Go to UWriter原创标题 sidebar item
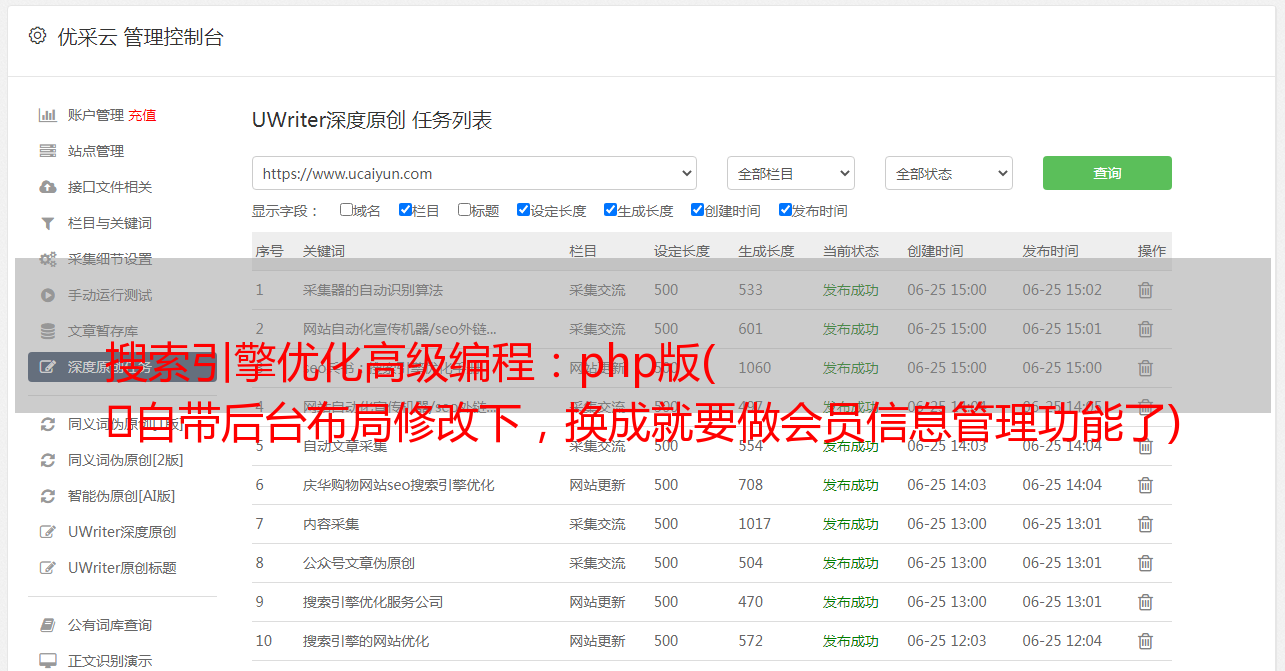The image size is (1285, 671). (122, 568)
